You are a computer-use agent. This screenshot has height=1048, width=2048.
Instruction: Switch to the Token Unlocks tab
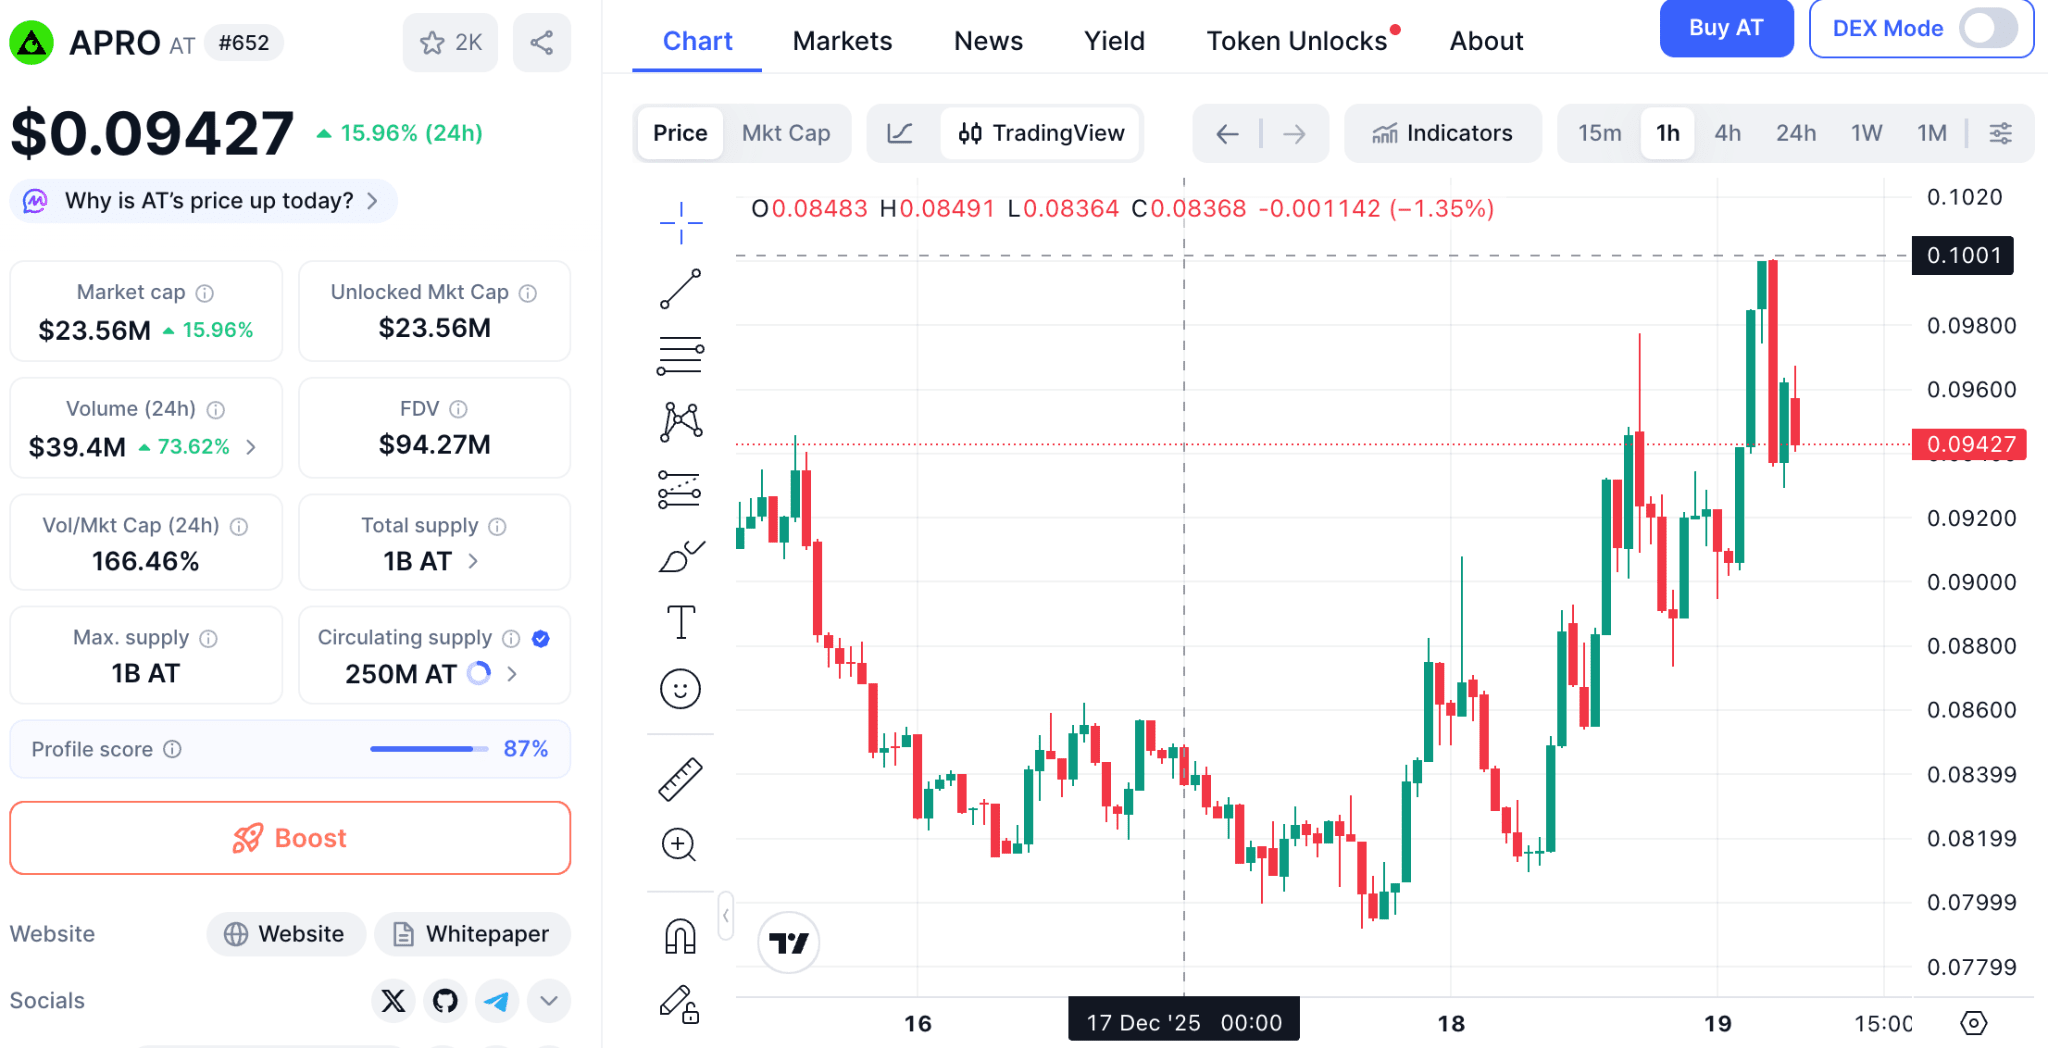coord(1296,41)
